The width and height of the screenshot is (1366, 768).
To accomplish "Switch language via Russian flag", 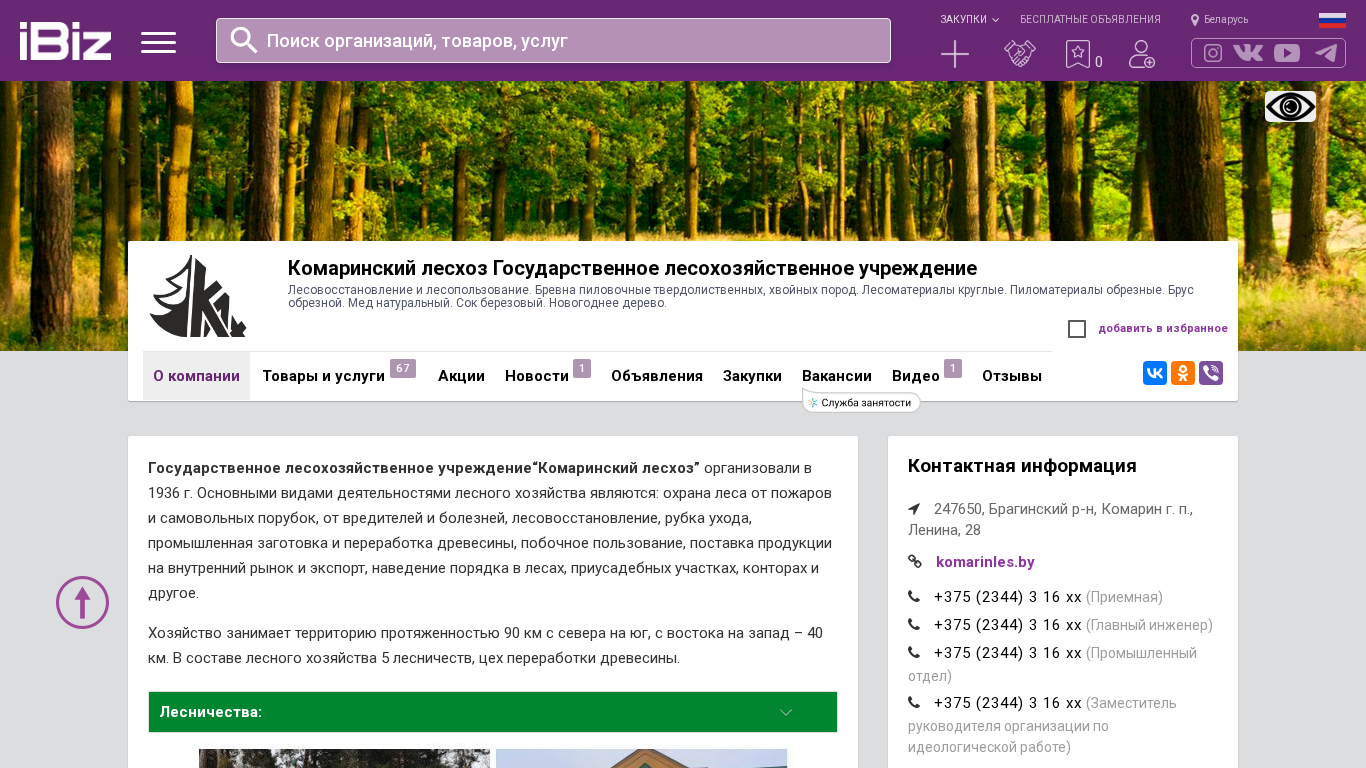I will coord(1332,20).
